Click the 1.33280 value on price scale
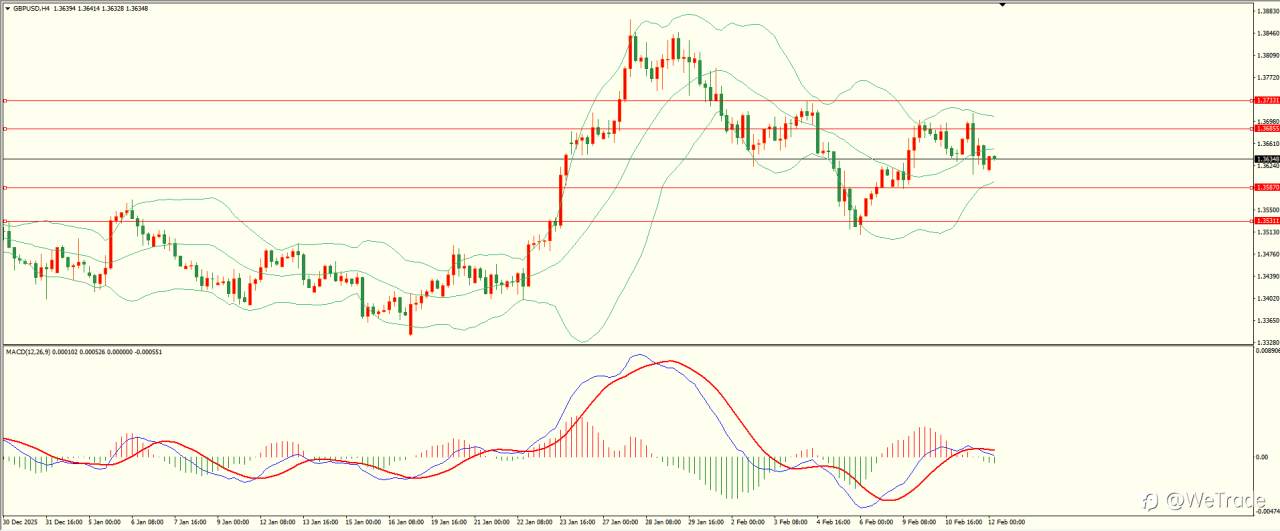This screenshot has width=1280, height=531. tap(1269, 342)
